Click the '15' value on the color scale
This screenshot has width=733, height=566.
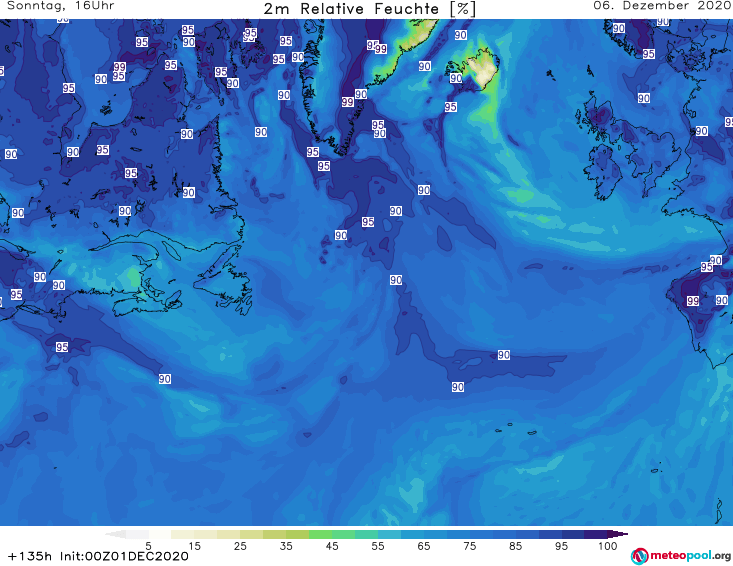pyautogui.click(x=194, y=546)
